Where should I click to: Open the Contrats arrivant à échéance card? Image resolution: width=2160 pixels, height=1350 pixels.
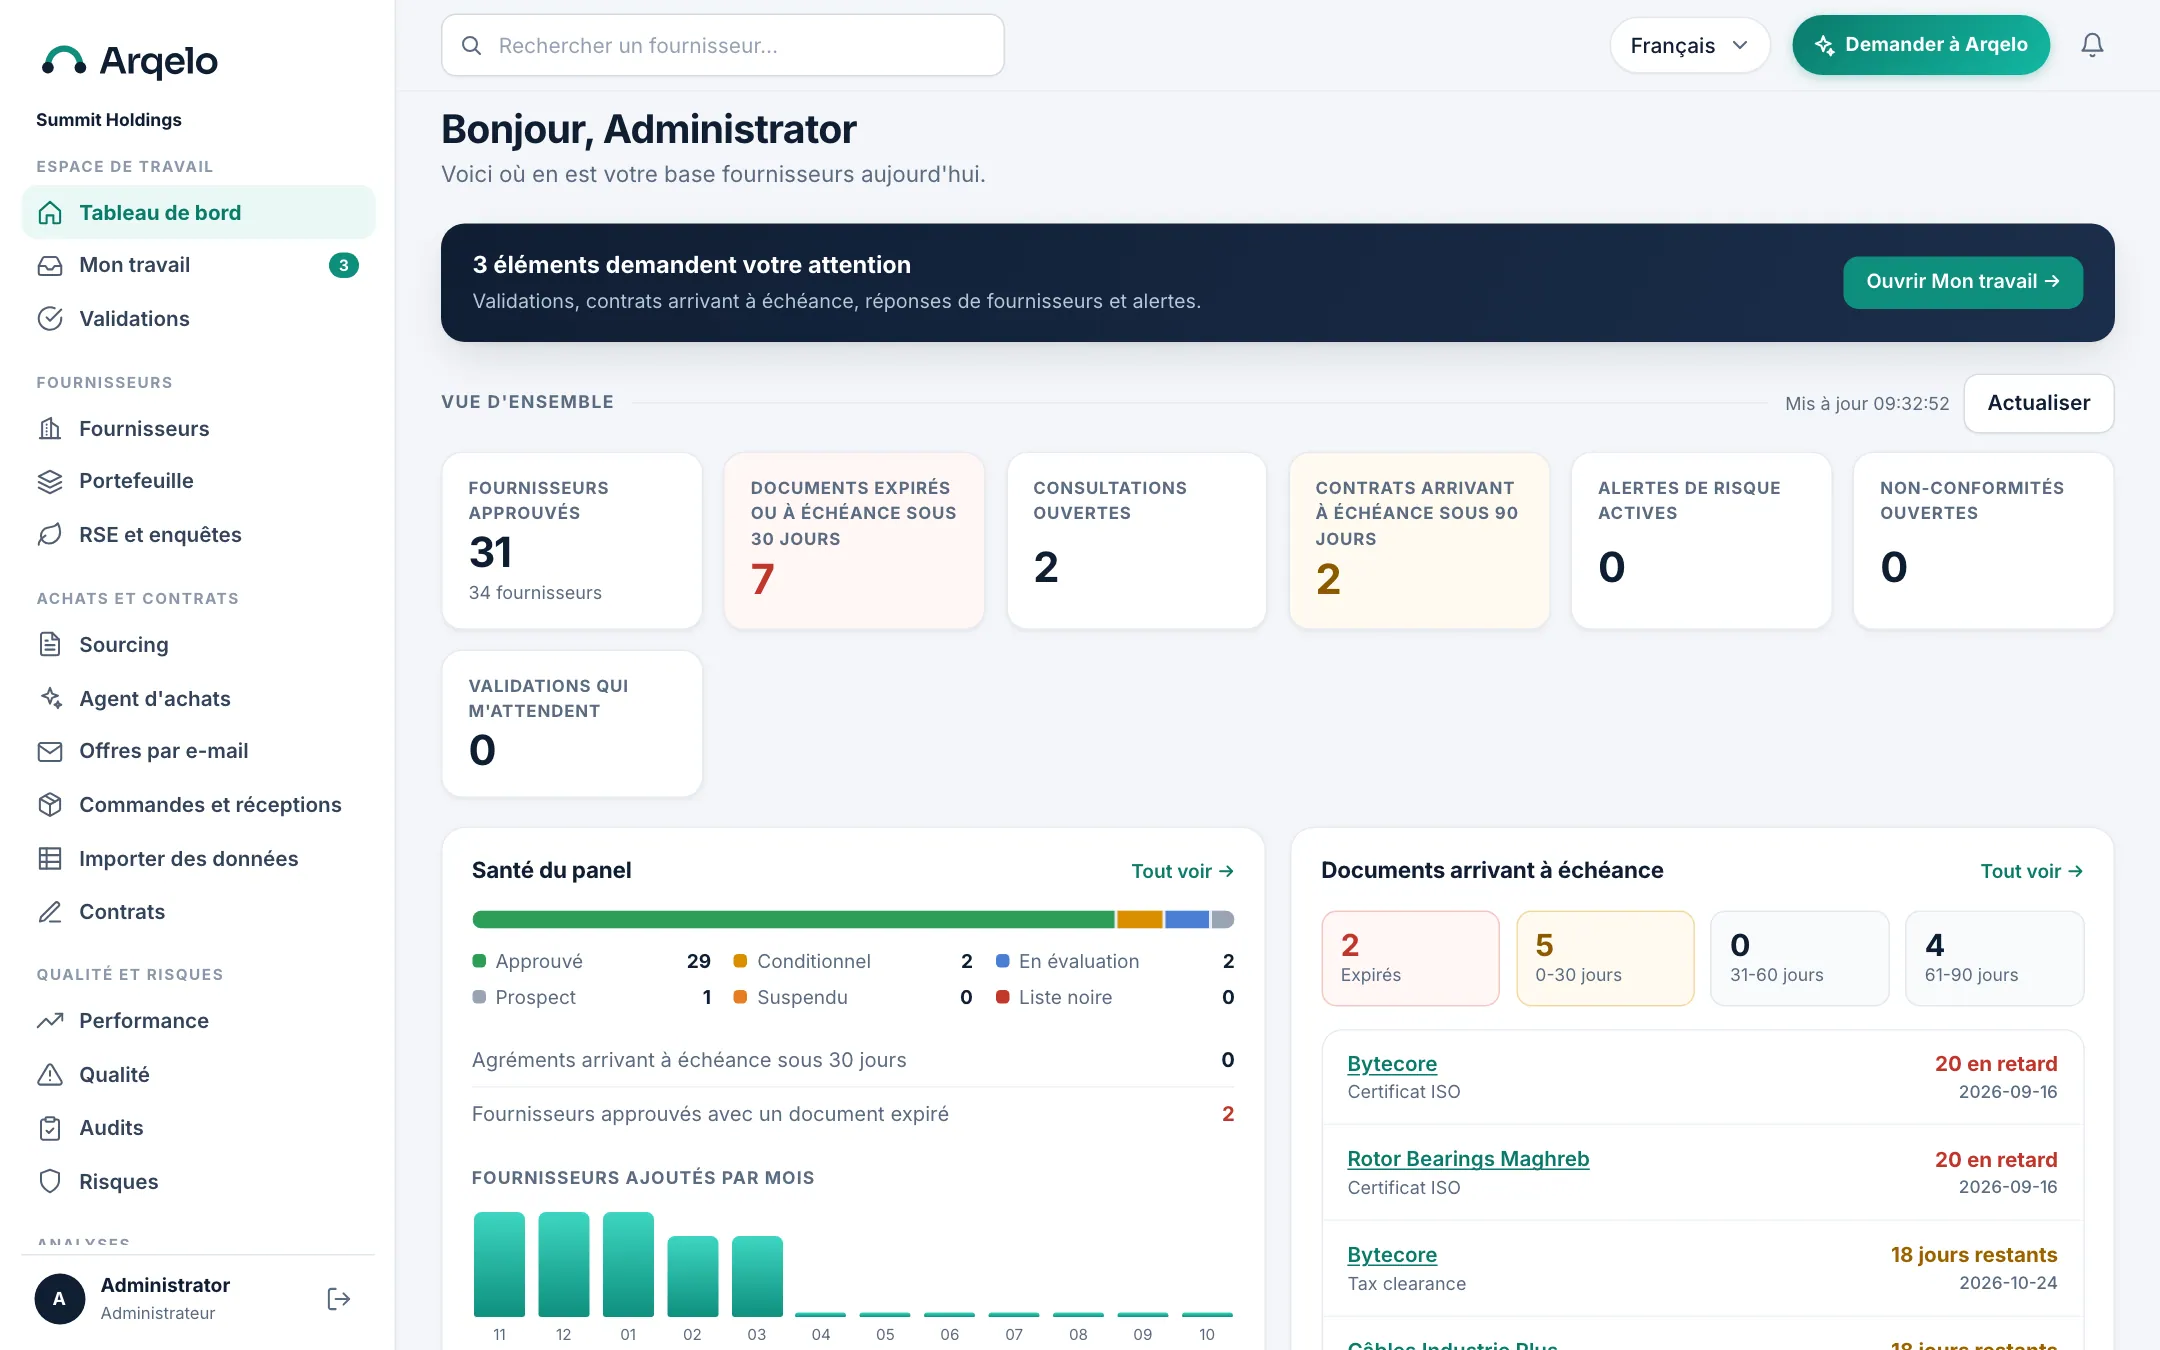coord(1419,541)
